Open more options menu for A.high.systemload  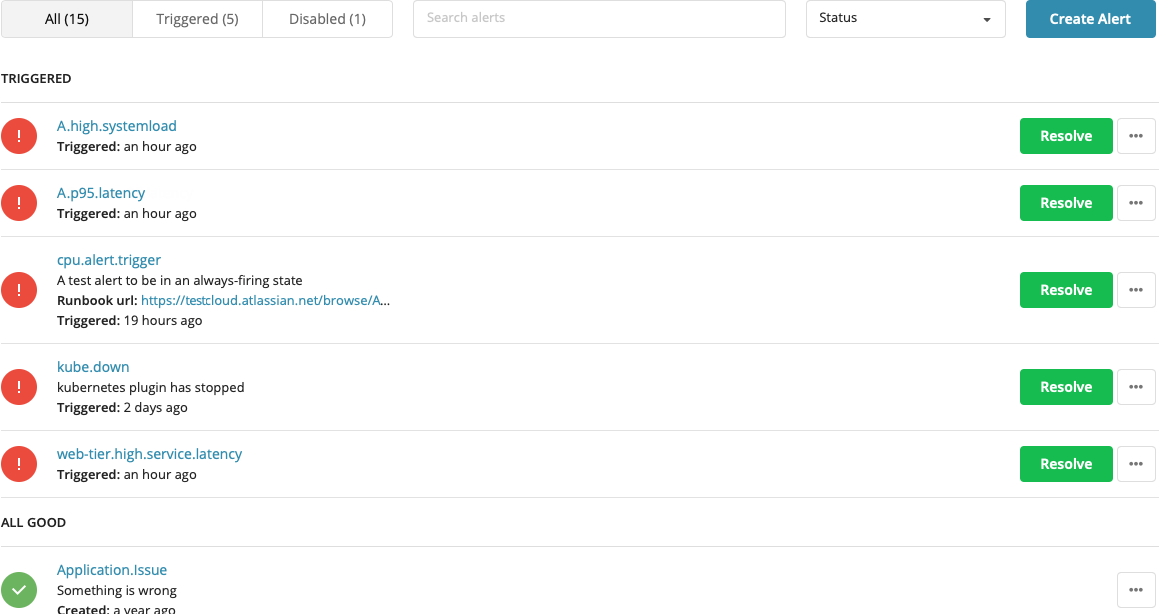(1135, 136)
